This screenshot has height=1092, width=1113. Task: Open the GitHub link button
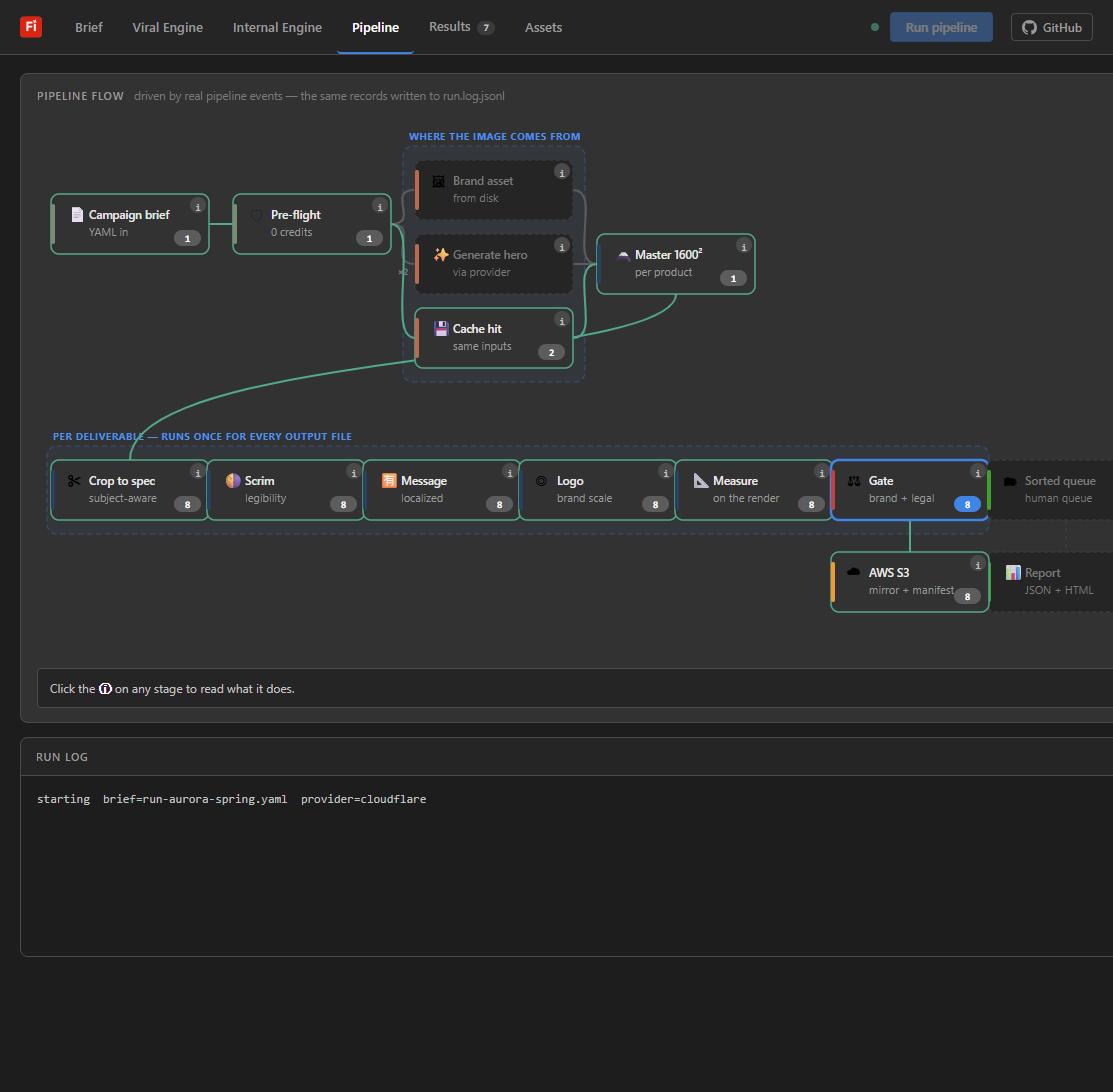coord(1051,27)
